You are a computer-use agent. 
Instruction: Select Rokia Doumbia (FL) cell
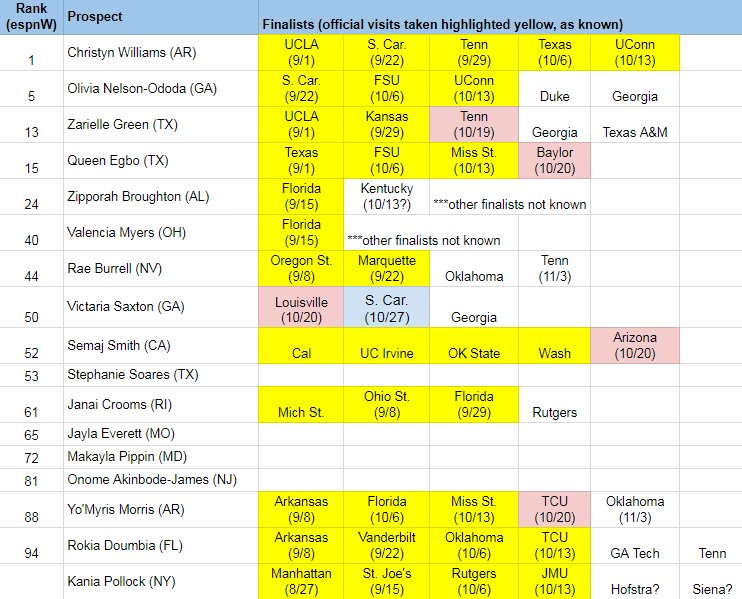(161, 546)
